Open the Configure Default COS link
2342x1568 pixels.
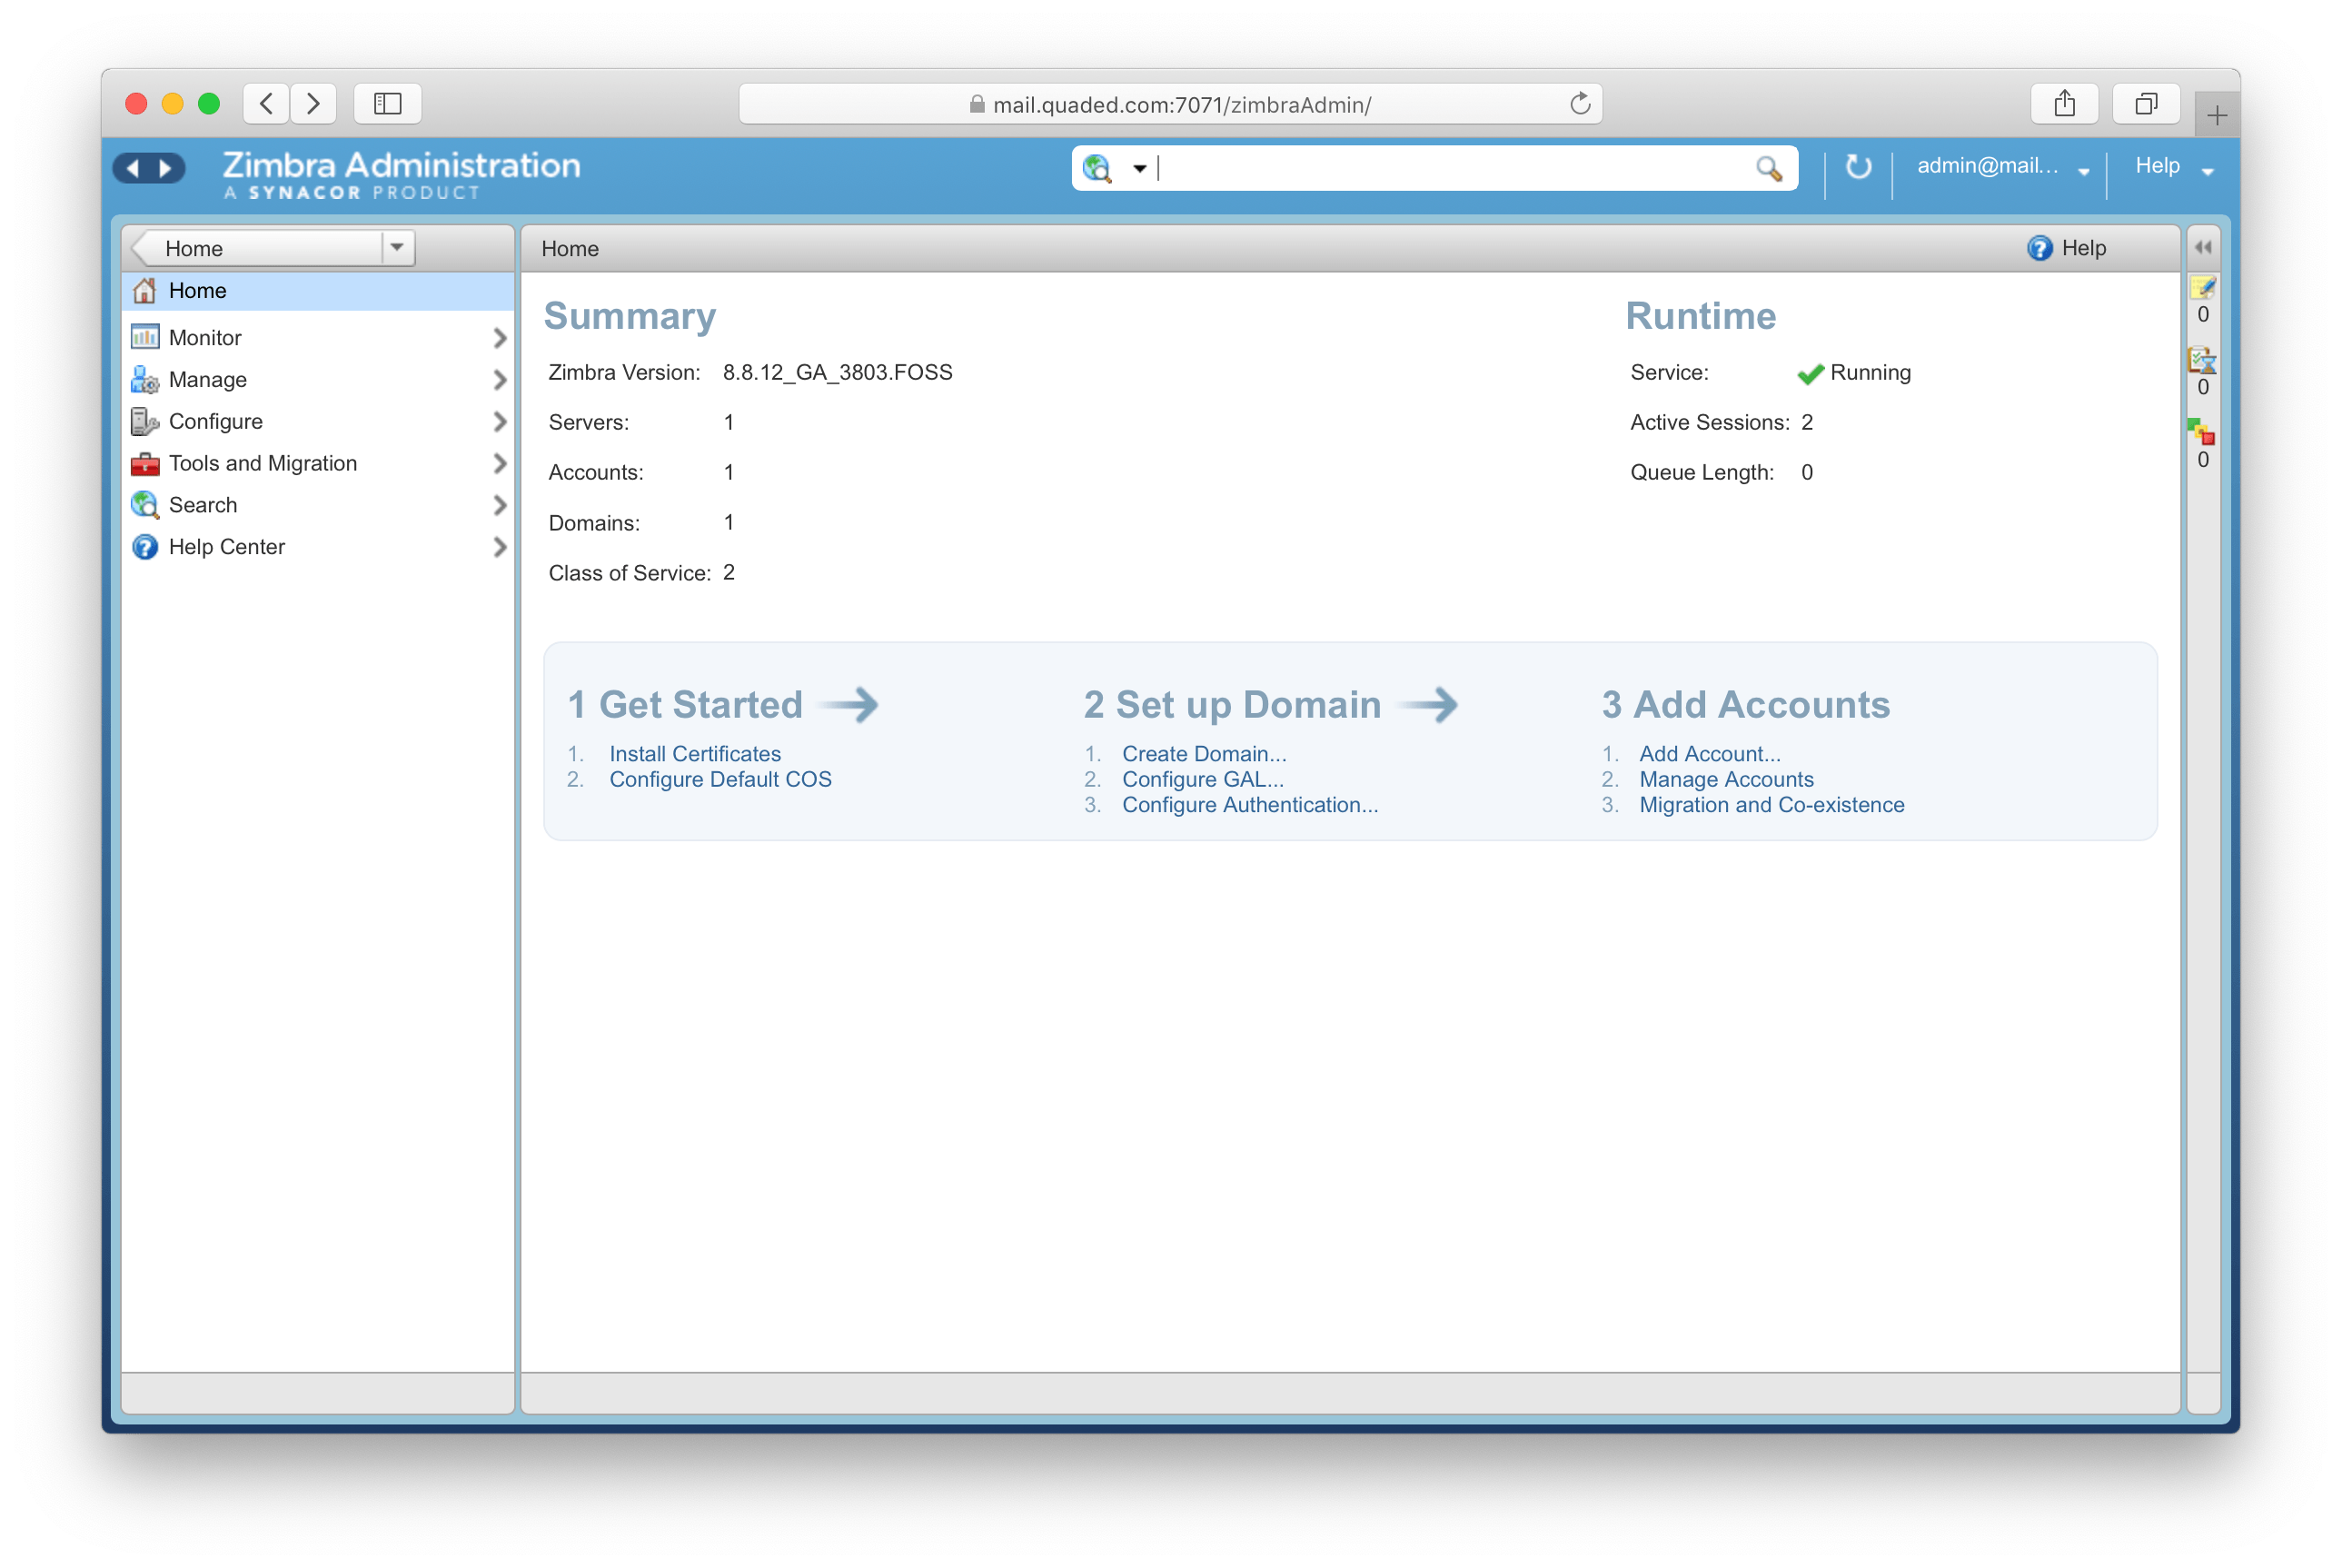(x=720, y=780)
